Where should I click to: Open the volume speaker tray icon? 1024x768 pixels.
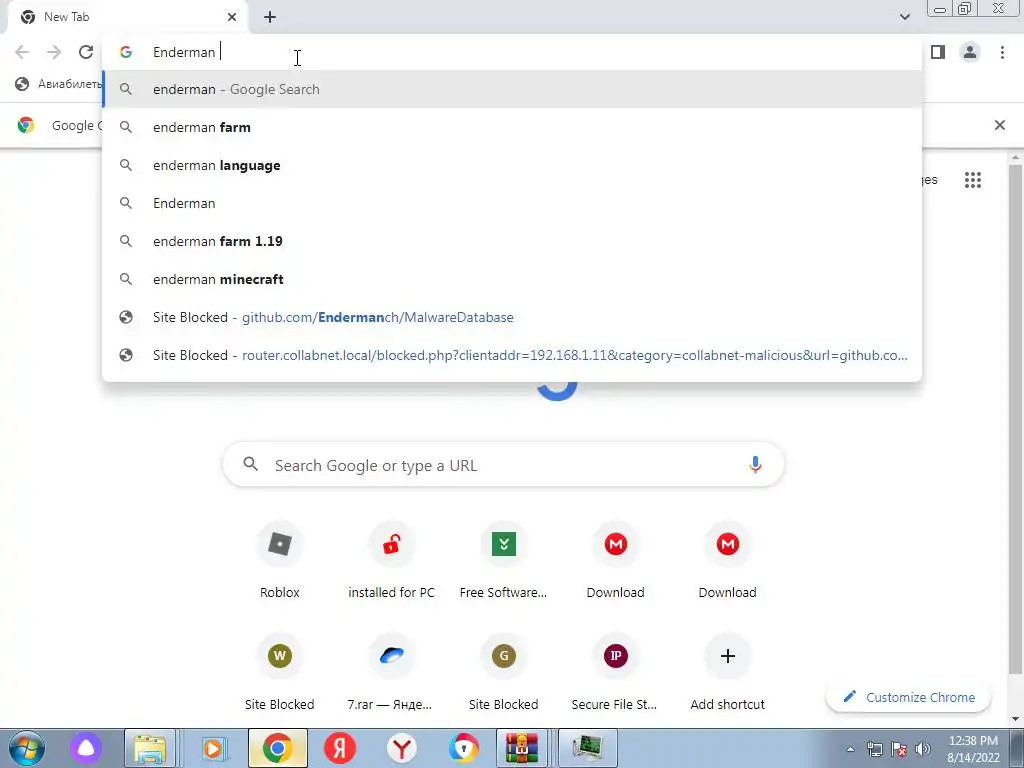click(x=923, y=749)
